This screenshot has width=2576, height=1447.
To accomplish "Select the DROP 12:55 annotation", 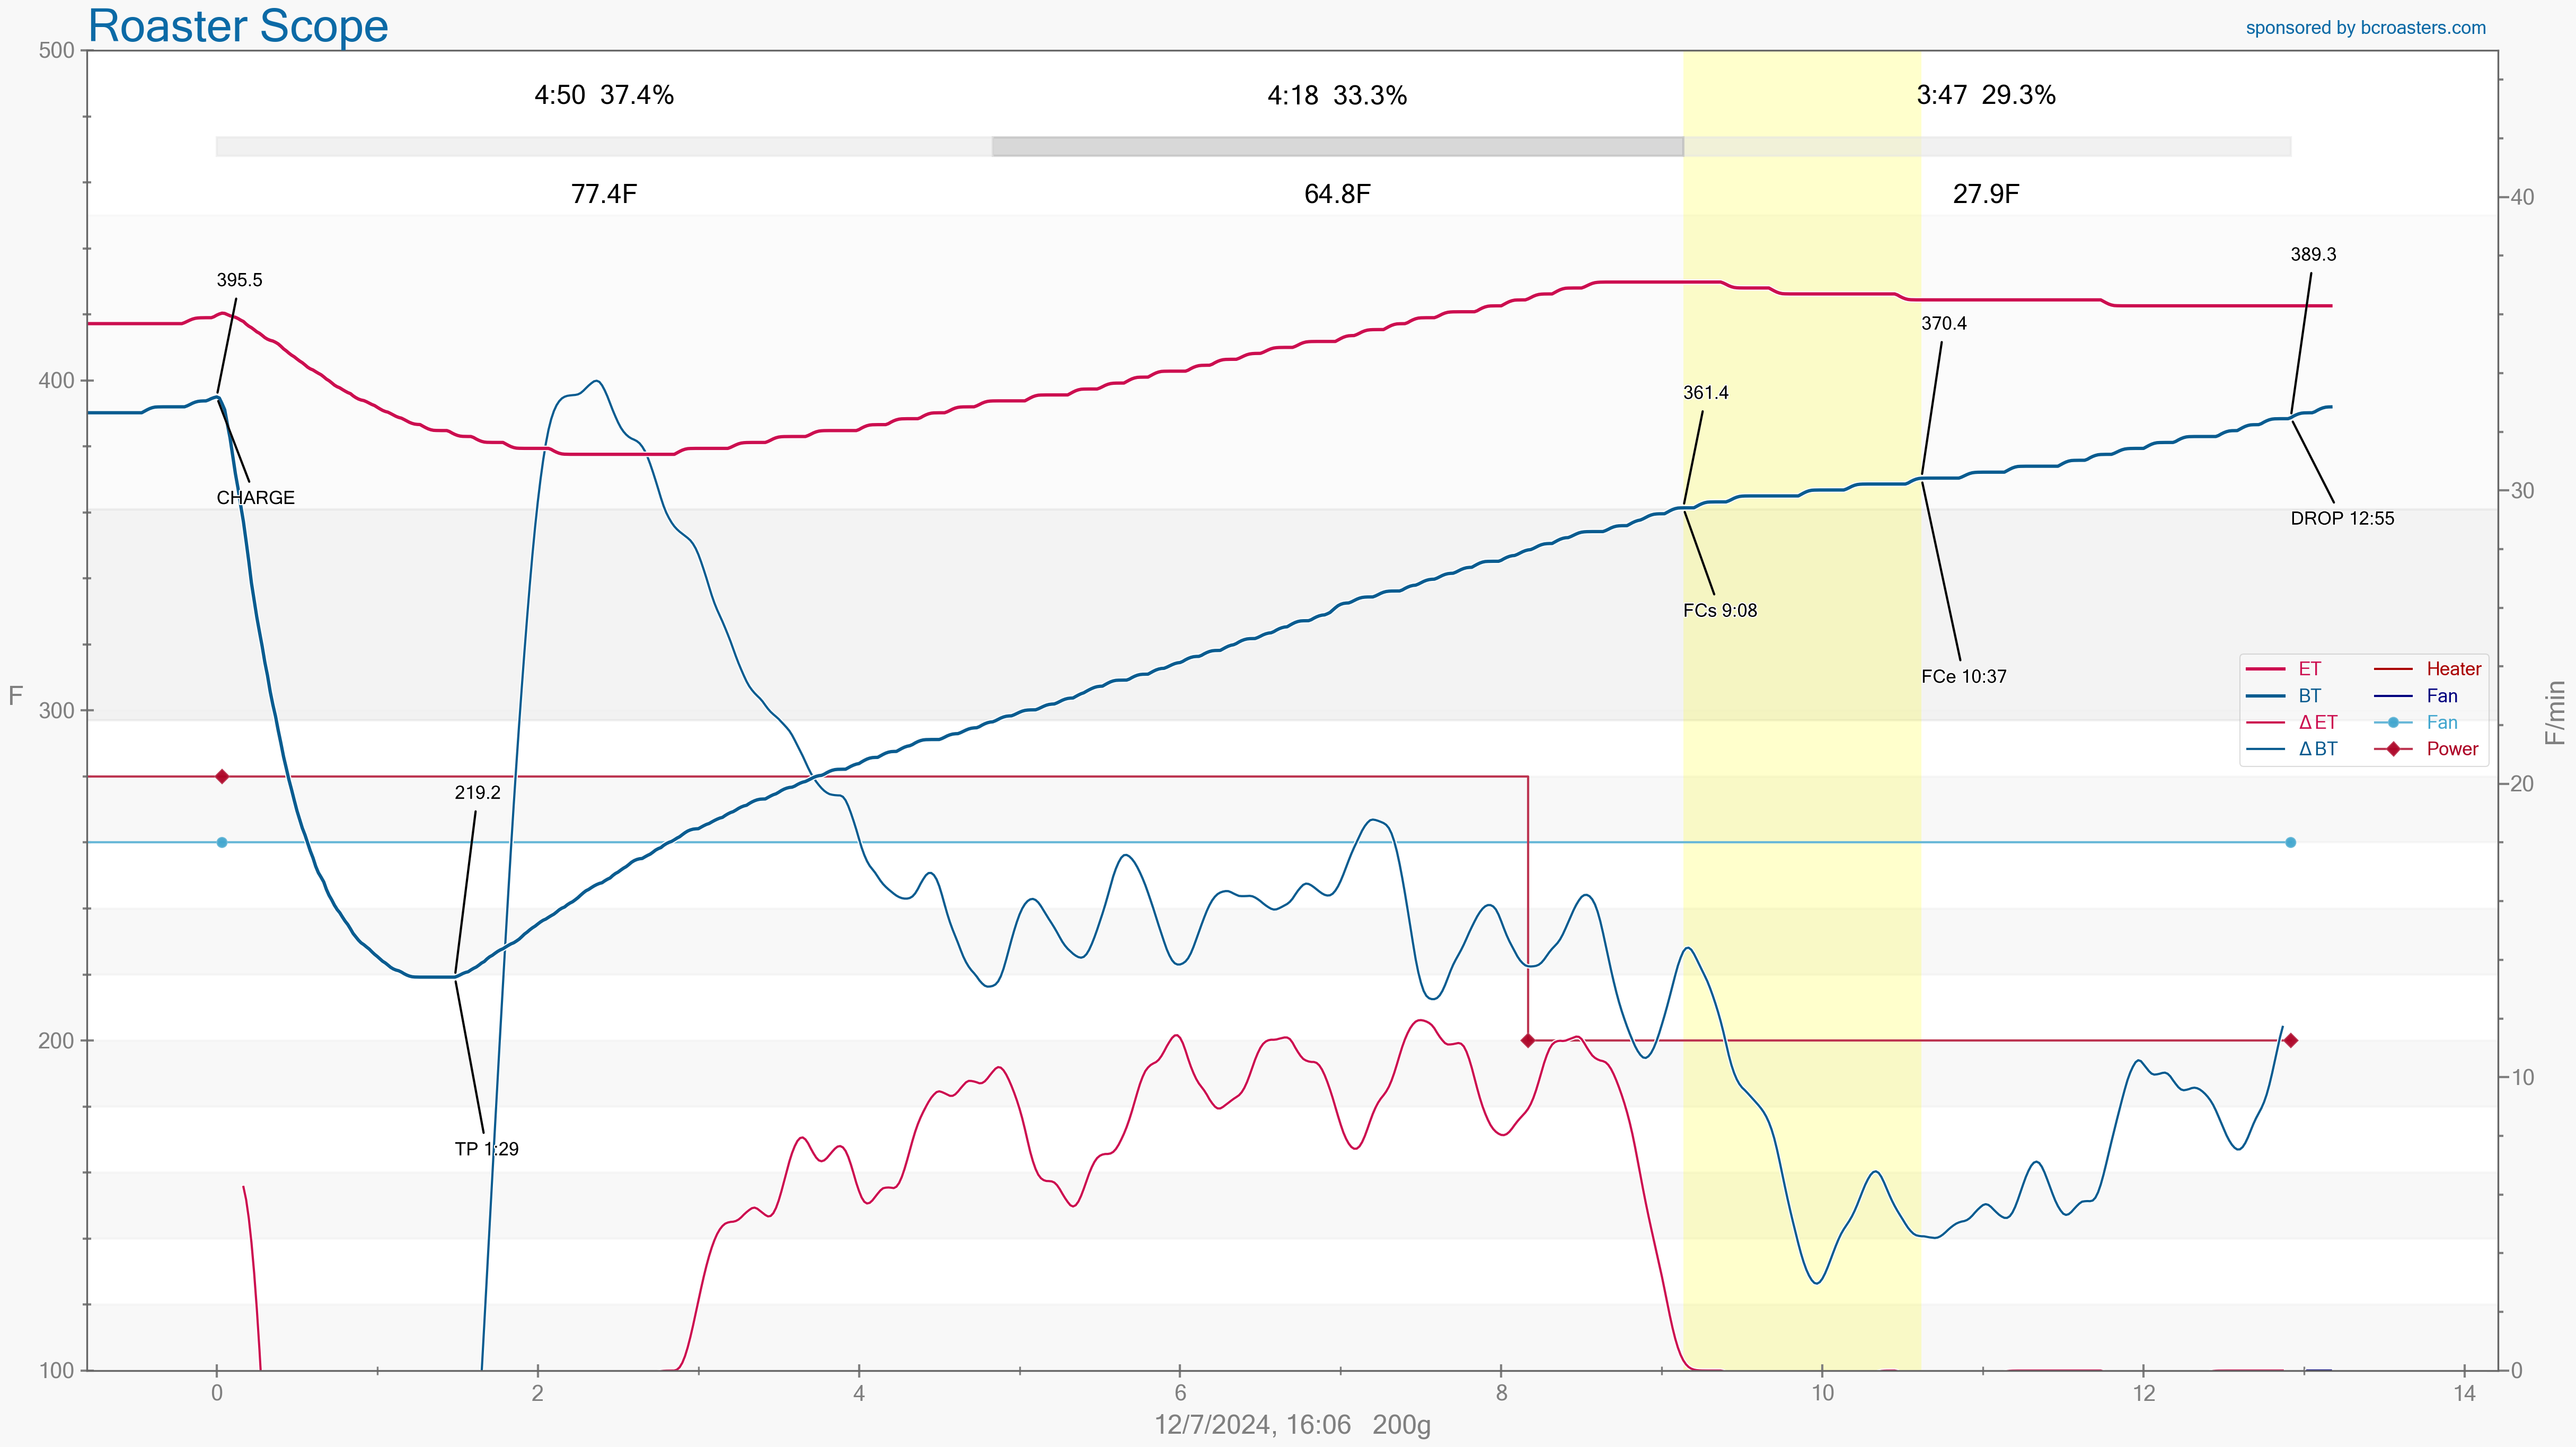I will coord(2341,519).
